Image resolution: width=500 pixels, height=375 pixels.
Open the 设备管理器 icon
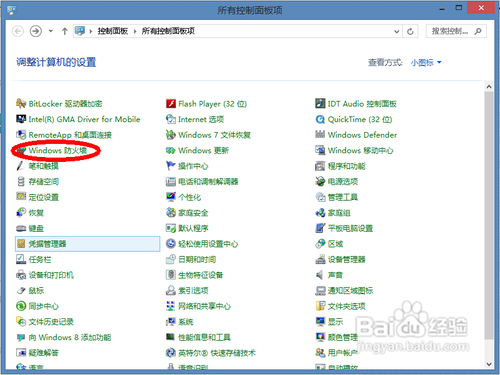[320, 259]
